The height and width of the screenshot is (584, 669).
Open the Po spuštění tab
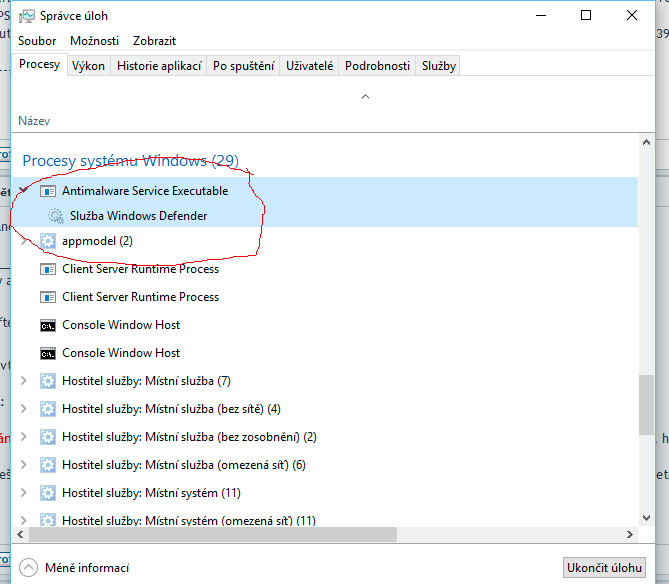tap(243, 66)
